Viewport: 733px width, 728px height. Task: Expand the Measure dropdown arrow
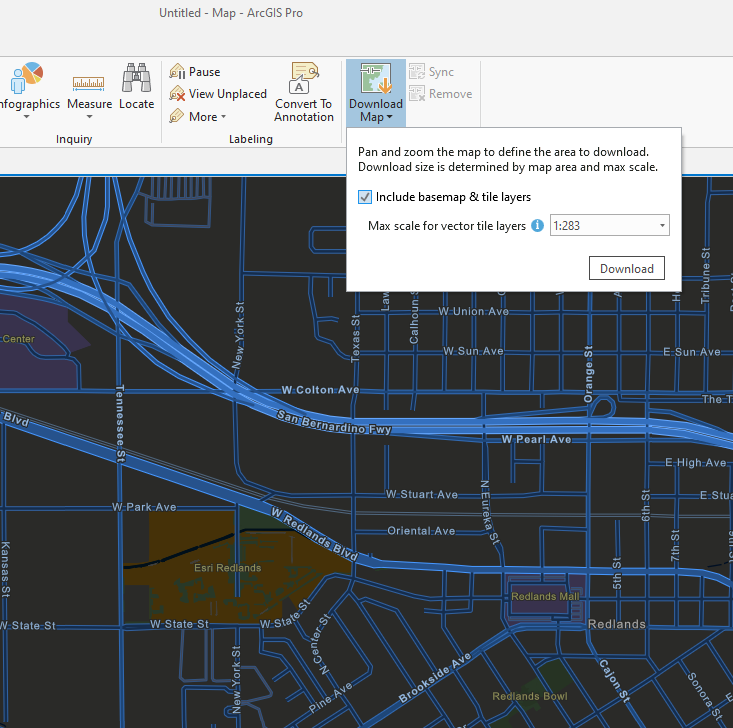(x=89, y=116)
